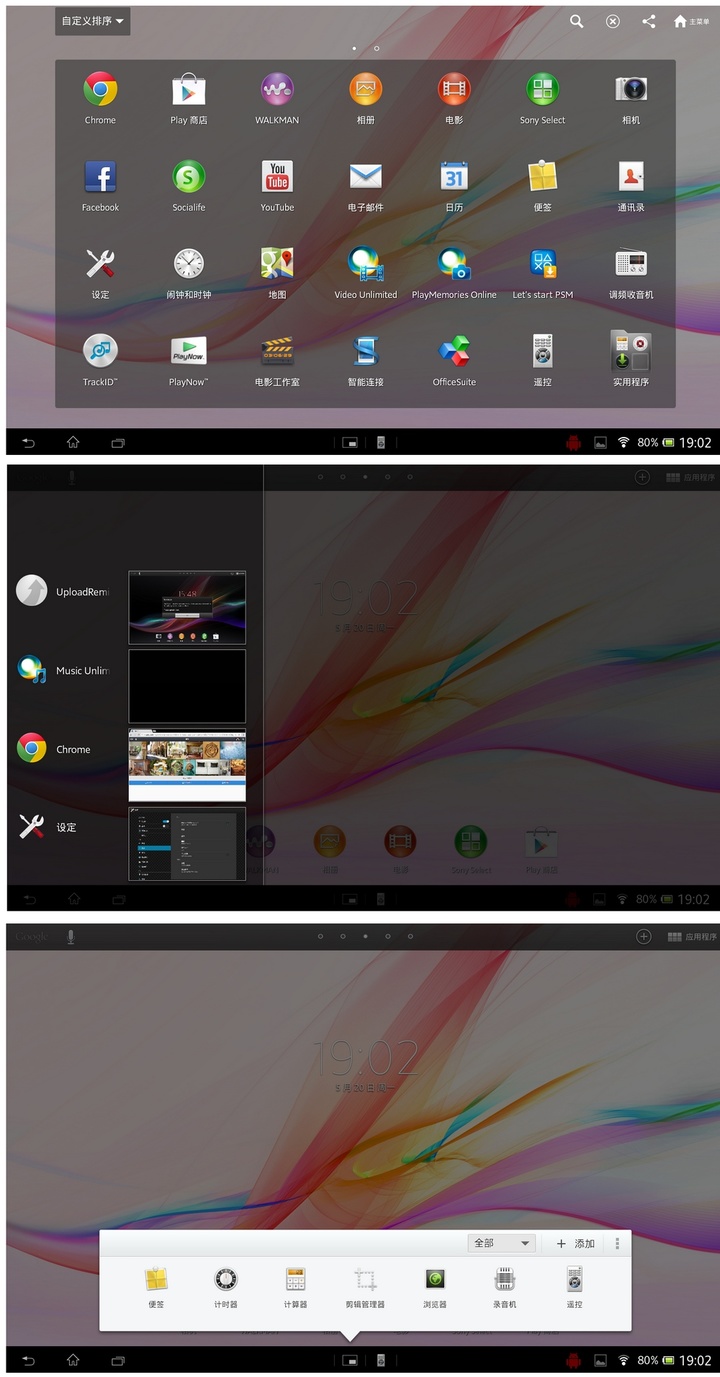Launch the 便签 small app in panel
This screenshot has width=720, height=1377.
(156, 1287)
